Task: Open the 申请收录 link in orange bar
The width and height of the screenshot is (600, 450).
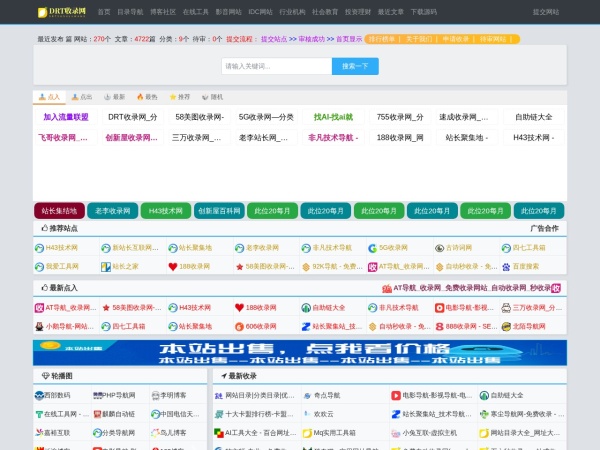Action: (456, 39)
